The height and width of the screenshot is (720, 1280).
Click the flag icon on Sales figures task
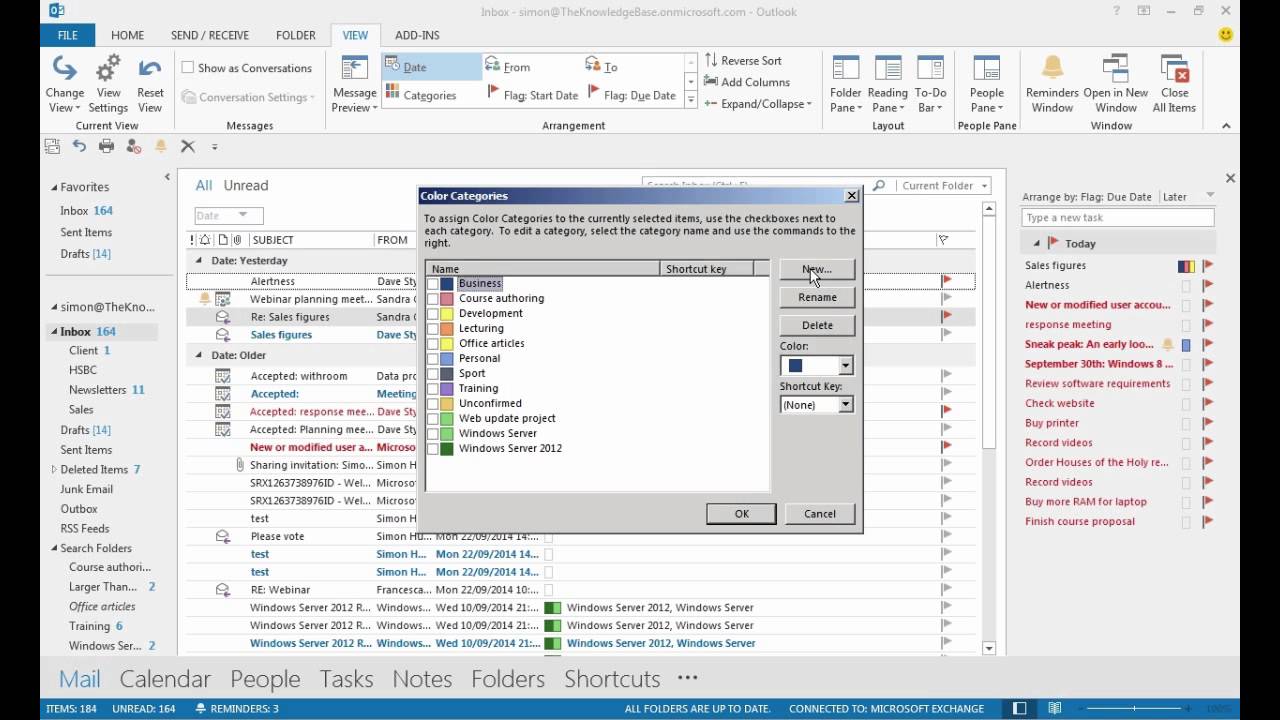(x=1207, y=266)
